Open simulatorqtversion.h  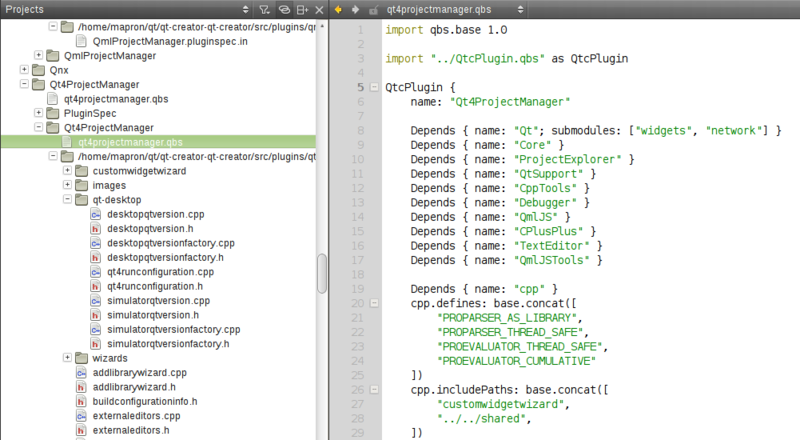coord(153,315)
